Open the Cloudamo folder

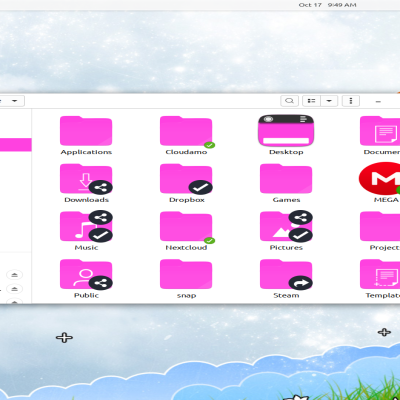(x=186, y=131)
